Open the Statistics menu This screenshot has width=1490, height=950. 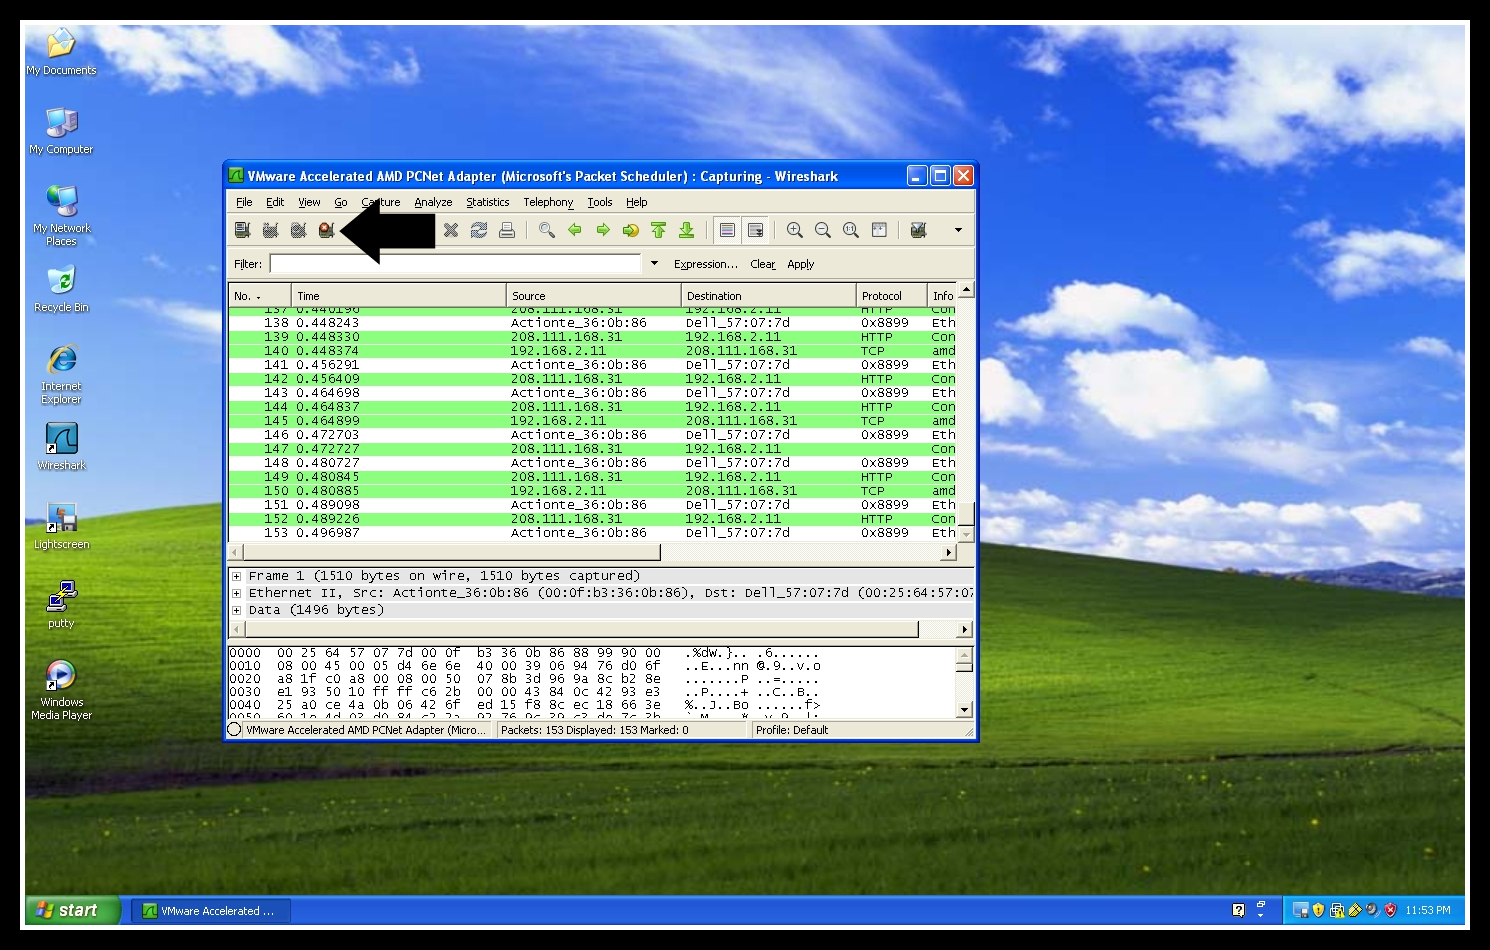[x=488, y=202]
